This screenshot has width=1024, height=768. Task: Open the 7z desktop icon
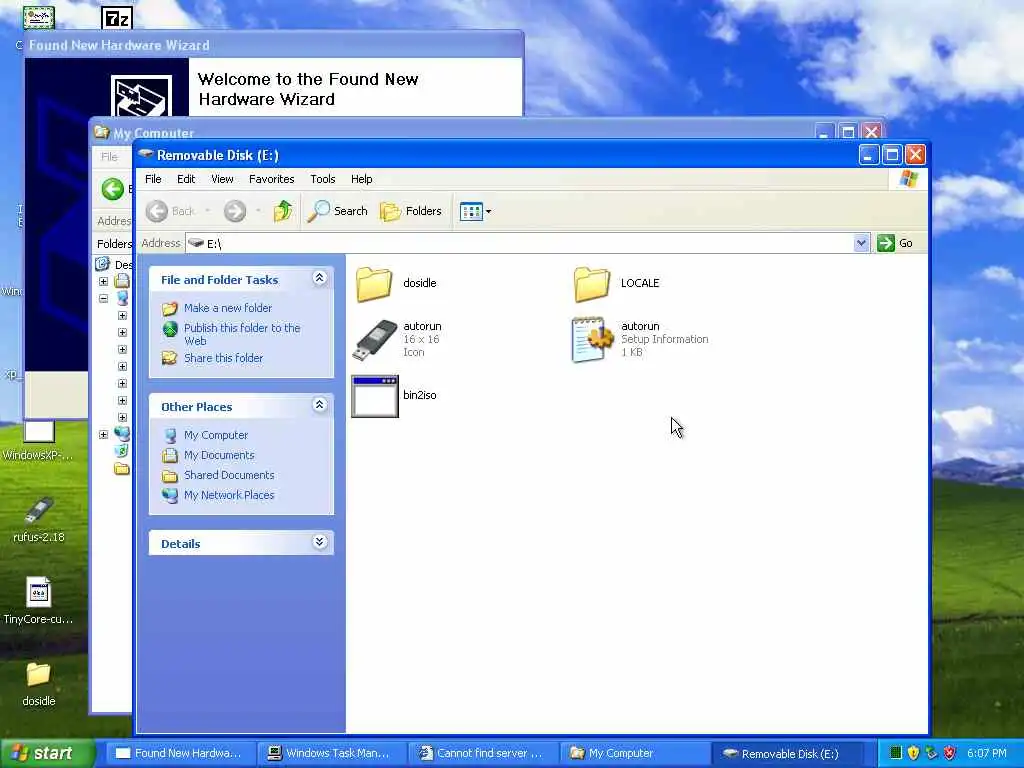[x=117, y=18]
